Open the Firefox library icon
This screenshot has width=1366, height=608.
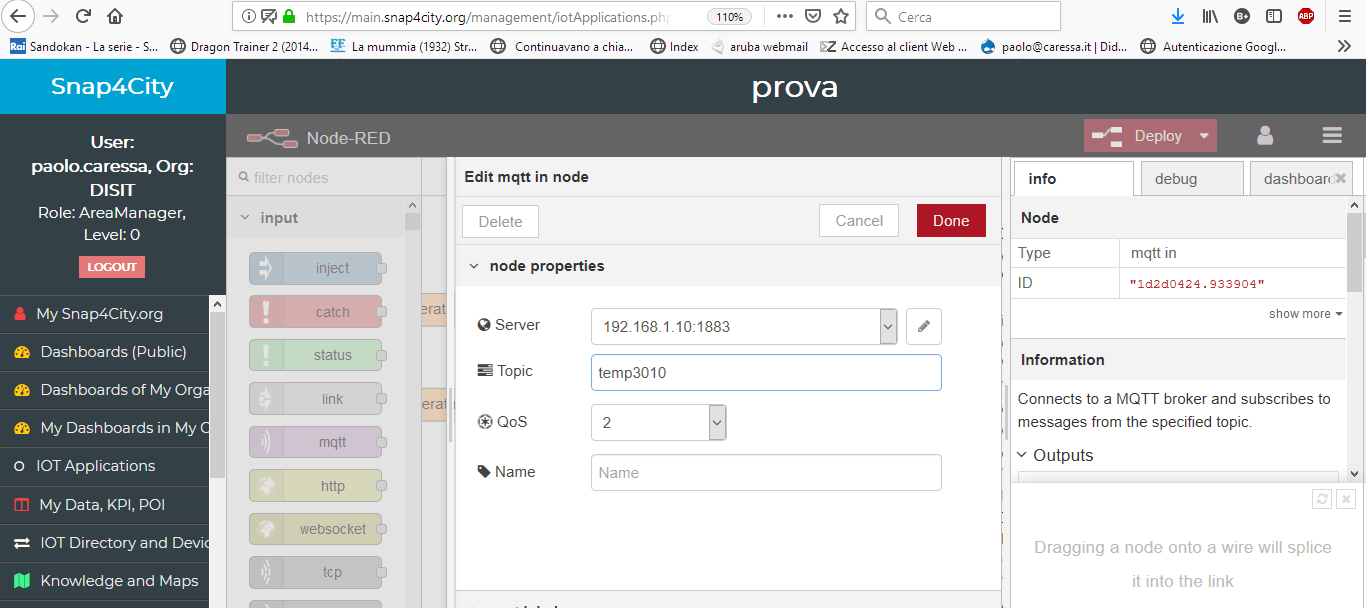(x=1210, y=16)
